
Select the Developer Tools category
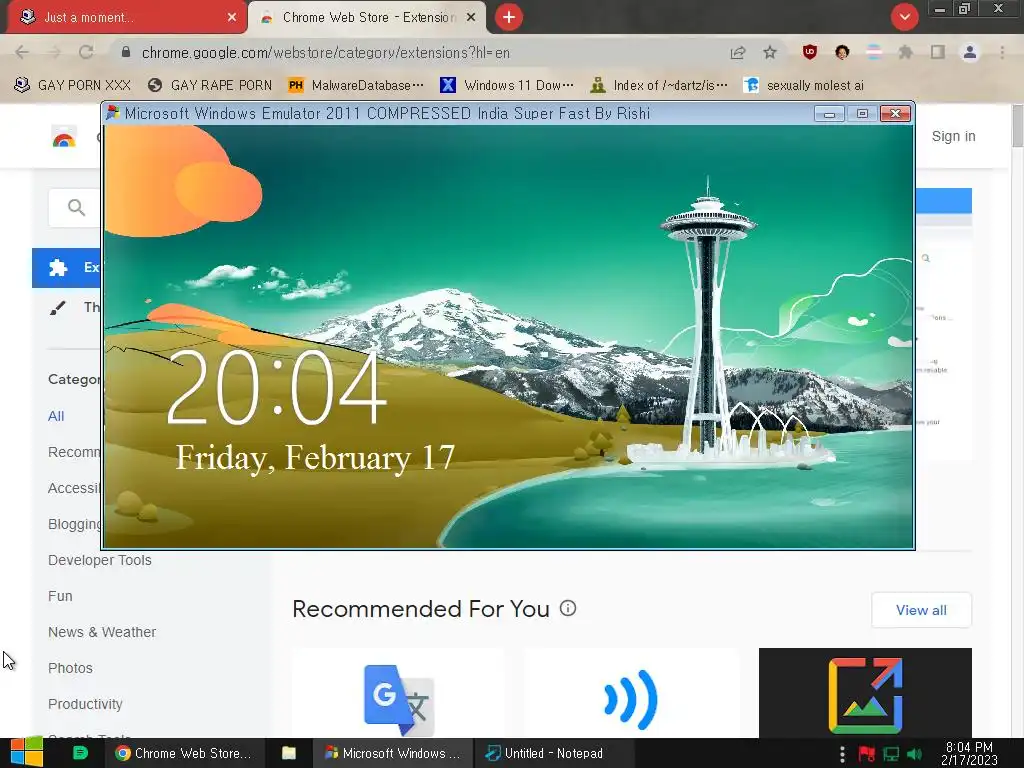[x=100, y=560]
